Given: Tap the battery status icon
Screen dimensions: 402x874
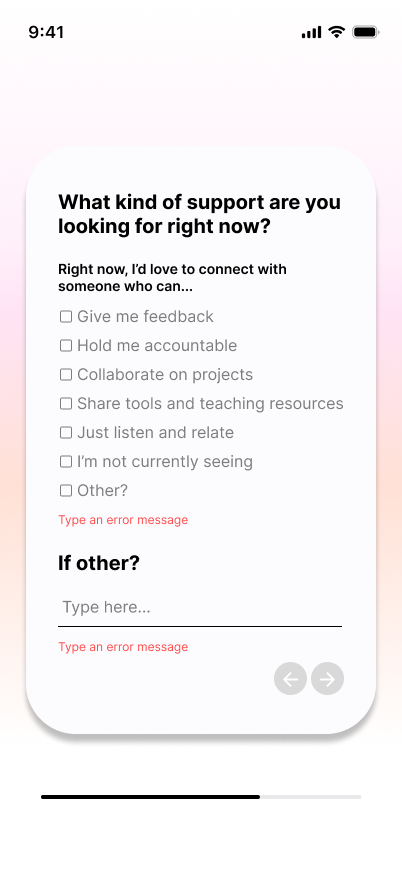Looking at the screenshot, I should (x=366, y=32).
